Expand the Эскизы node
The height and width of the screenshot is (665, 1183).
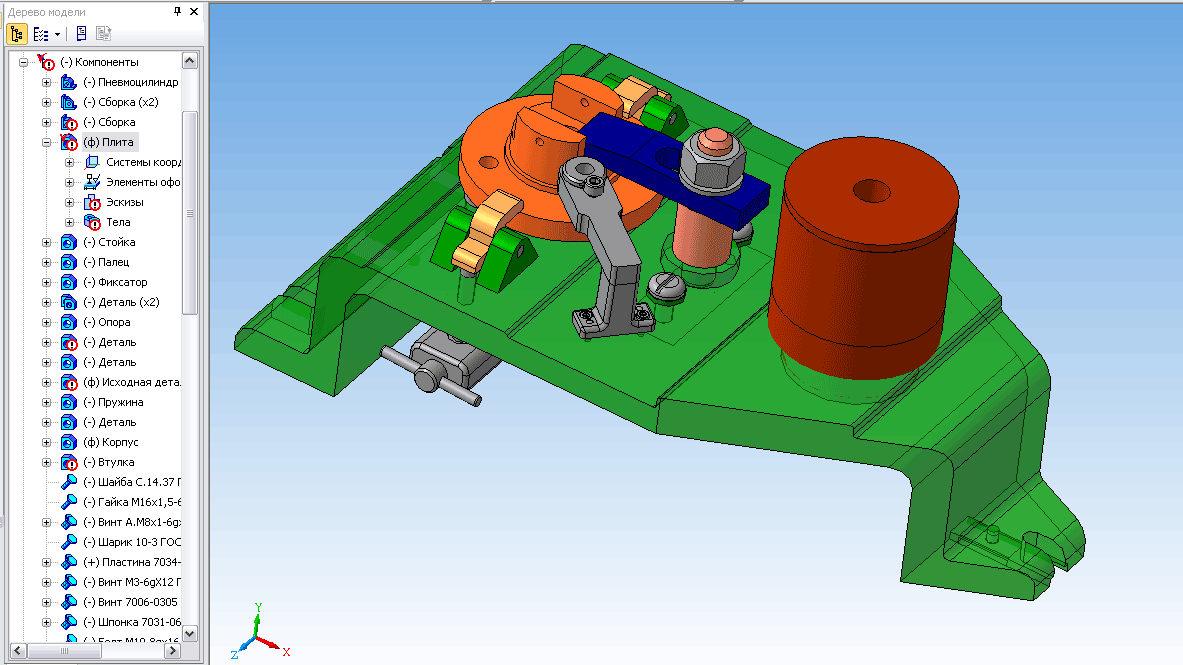(69, 202)
